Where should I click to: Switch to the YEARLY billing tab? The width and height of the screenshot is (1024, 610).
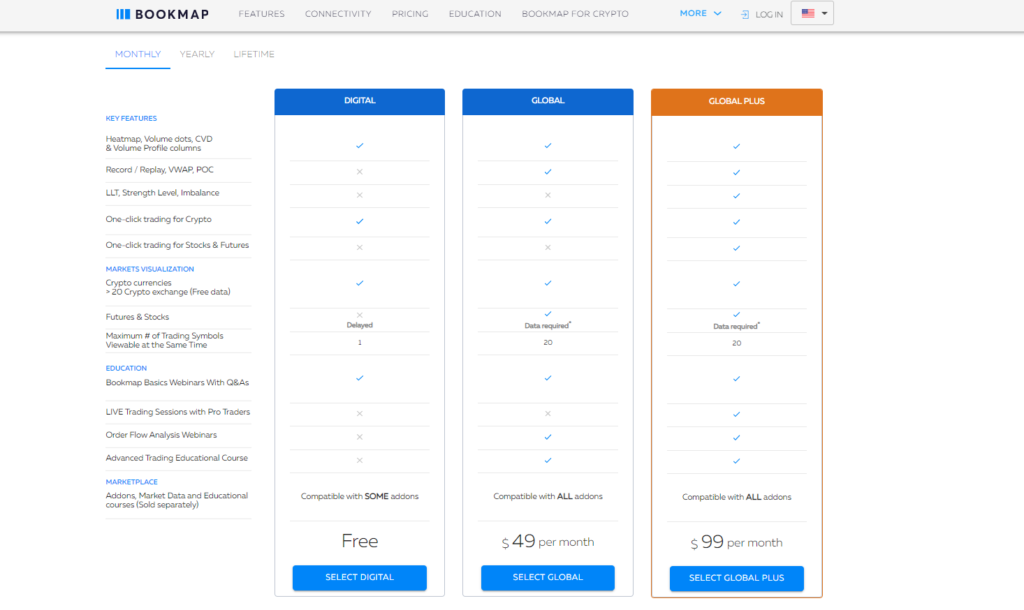coord(197,54)
